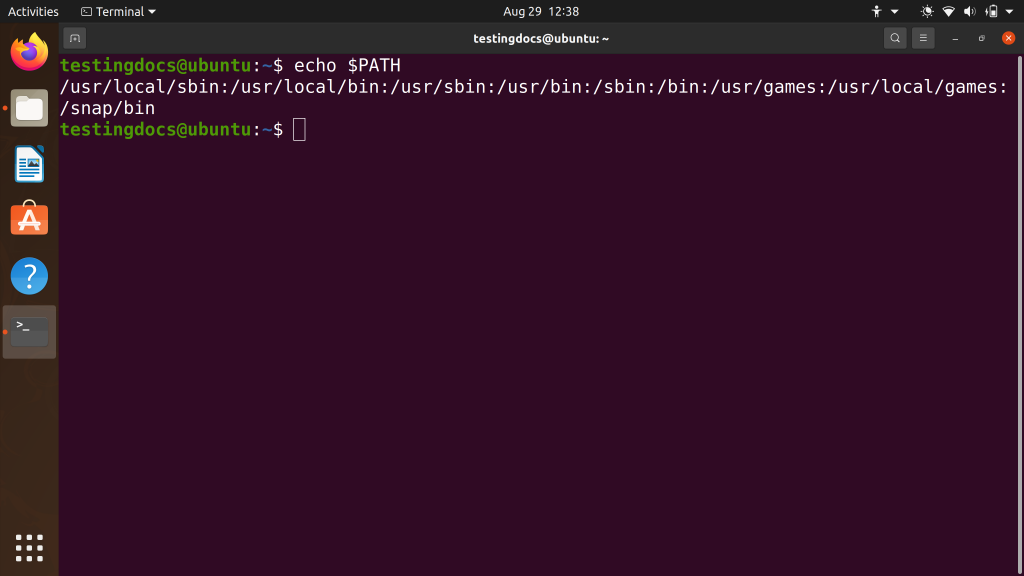Expand the system status menu
Viewport: 1024px width, 576px height.
1008,11
